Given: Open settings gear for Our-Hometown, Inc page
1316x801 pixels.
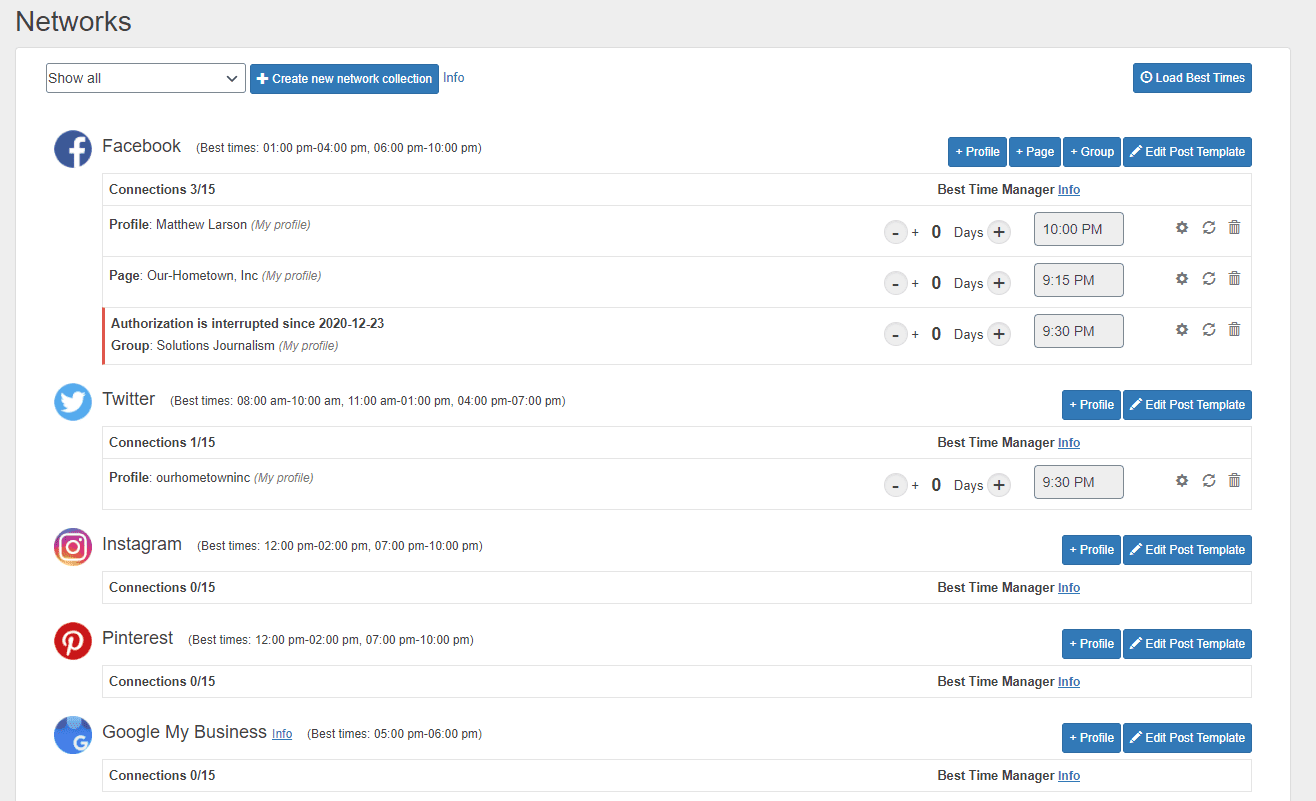Looking at the screenshot, I should (1182, 278).
